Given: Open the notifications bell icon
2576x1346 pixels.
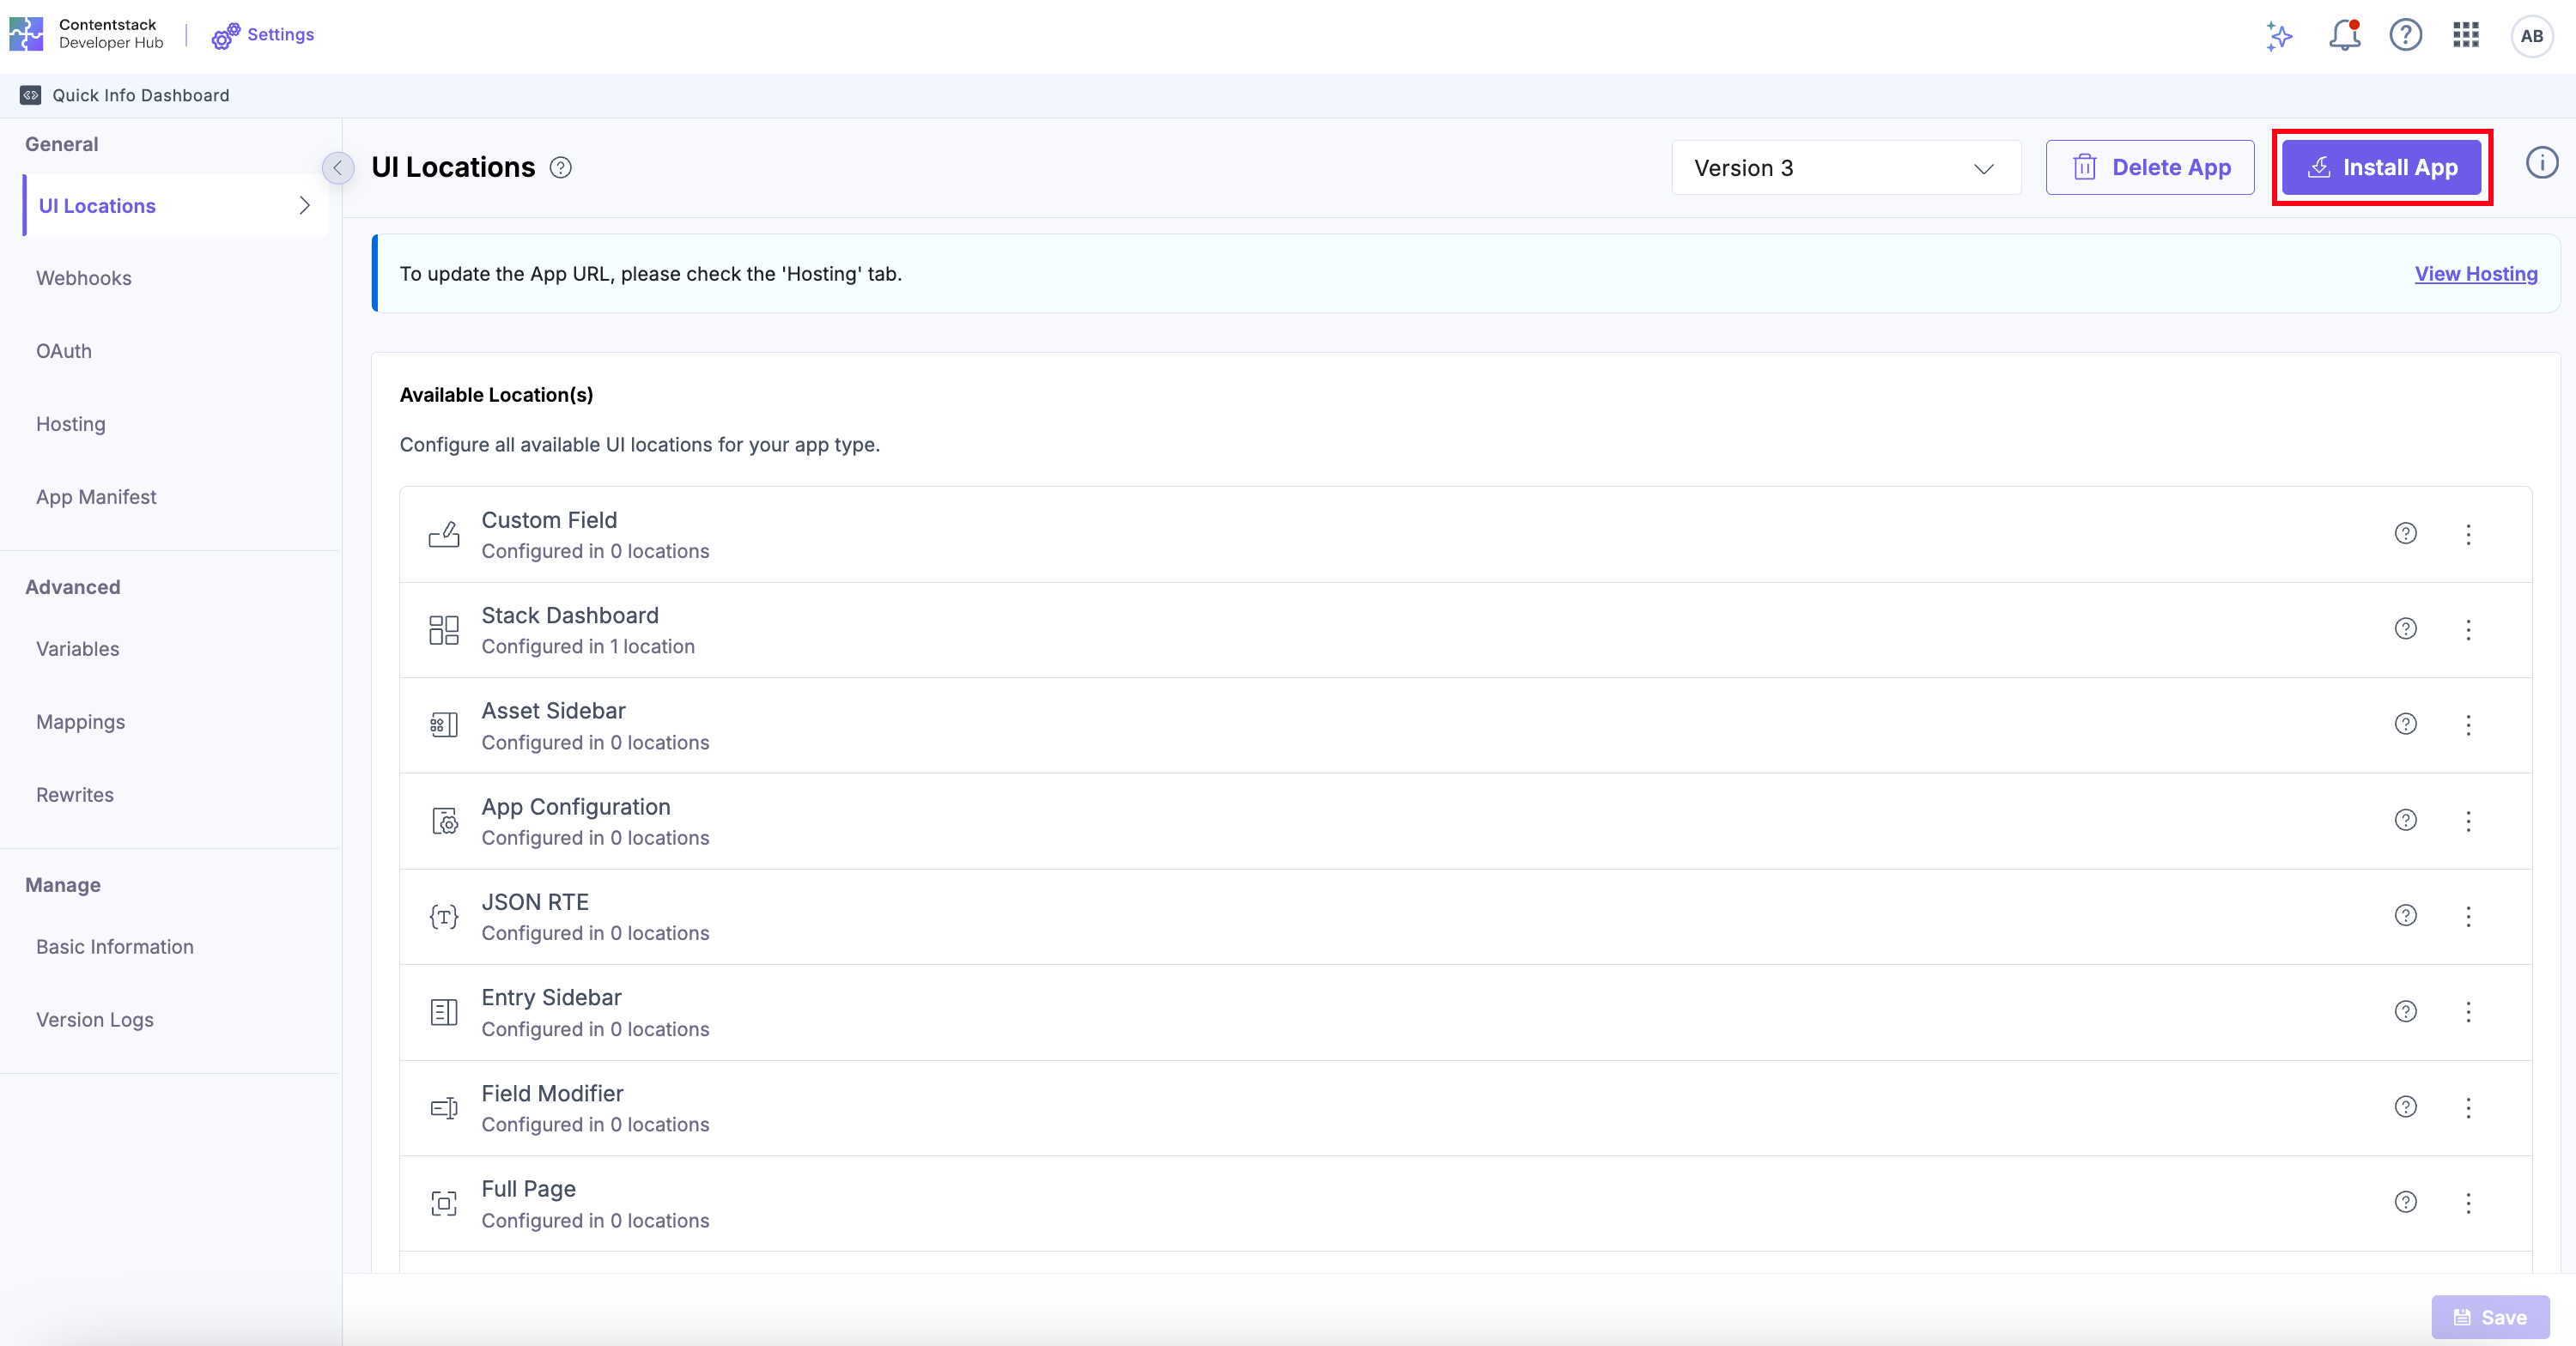Looking at the screenshot, I should (x=2343, y=36).
